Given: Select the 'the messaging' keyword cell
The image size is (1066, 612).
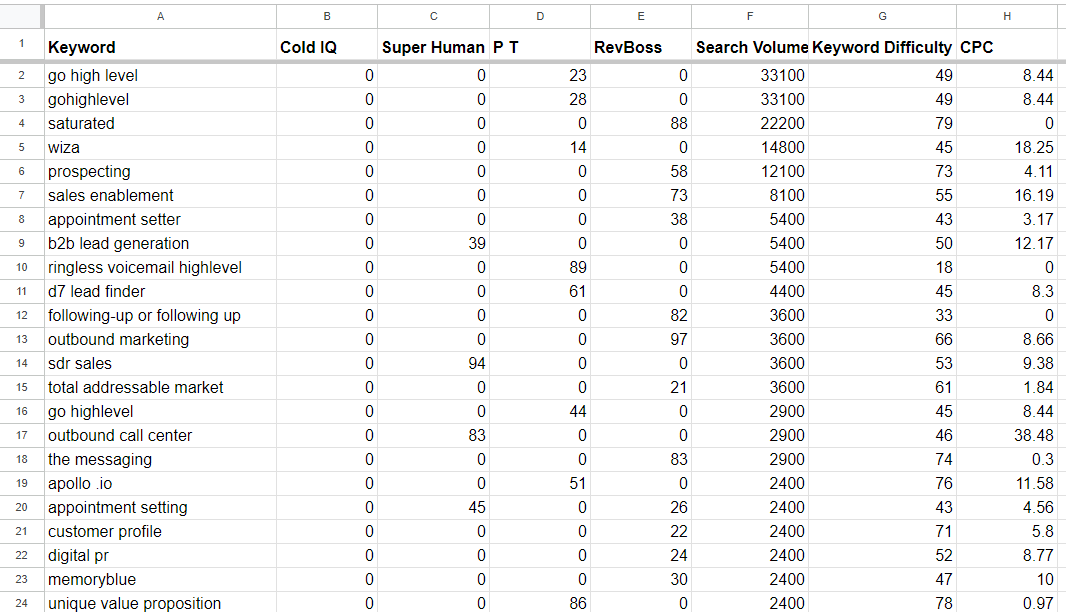Looking at the screenshot, I should (160, 459).
